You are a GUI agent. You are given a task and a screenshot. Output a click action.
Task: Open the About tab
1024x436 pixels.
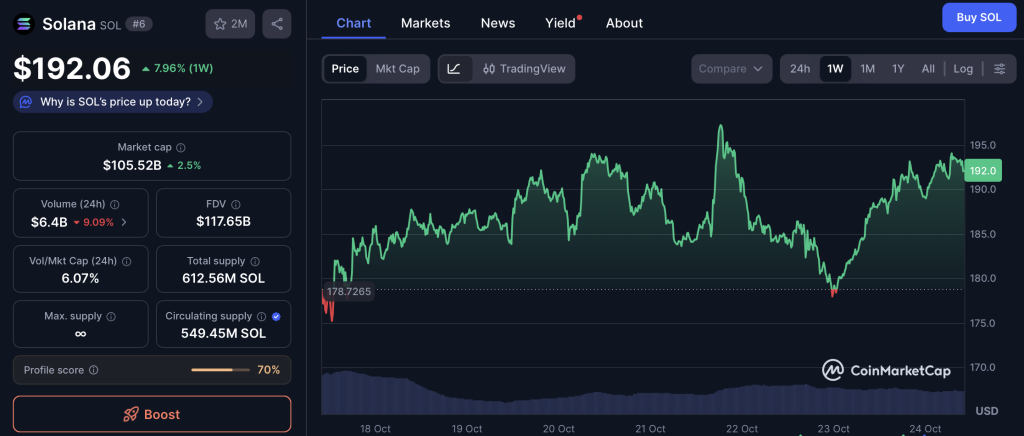624,23
